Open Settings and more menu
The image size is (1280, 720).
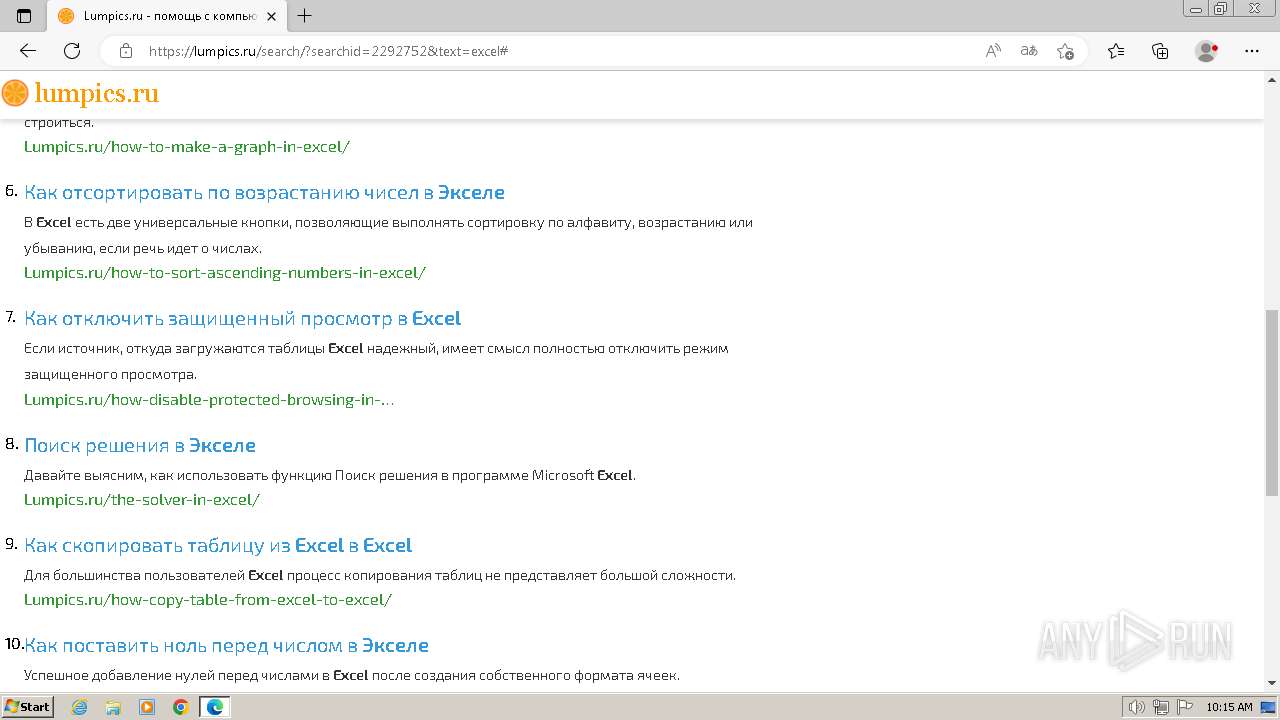[x=1252, y=51]
